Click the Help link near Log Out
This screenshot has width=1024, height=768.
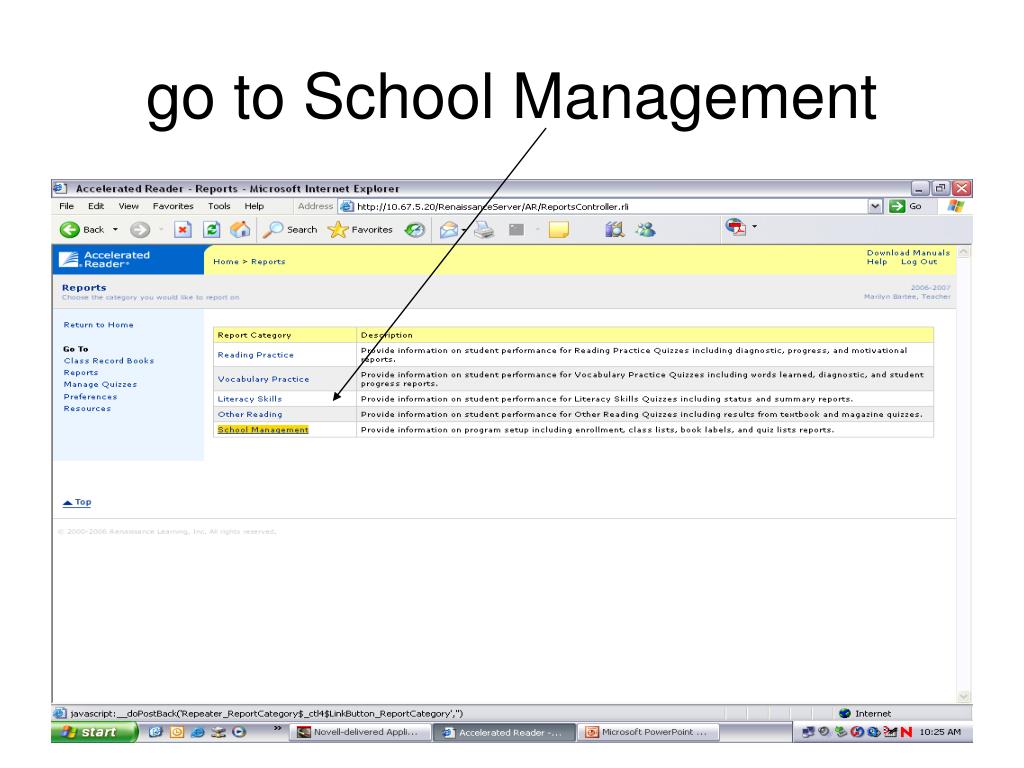coord(877,262)
